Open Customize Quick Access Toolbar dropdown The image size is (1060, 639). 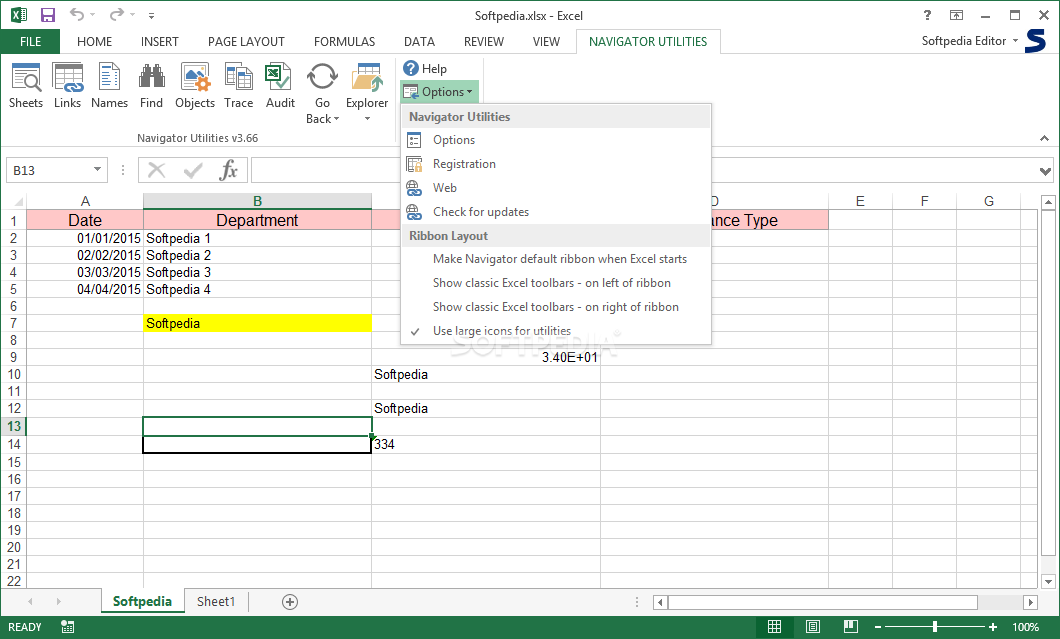coord(151,16)
